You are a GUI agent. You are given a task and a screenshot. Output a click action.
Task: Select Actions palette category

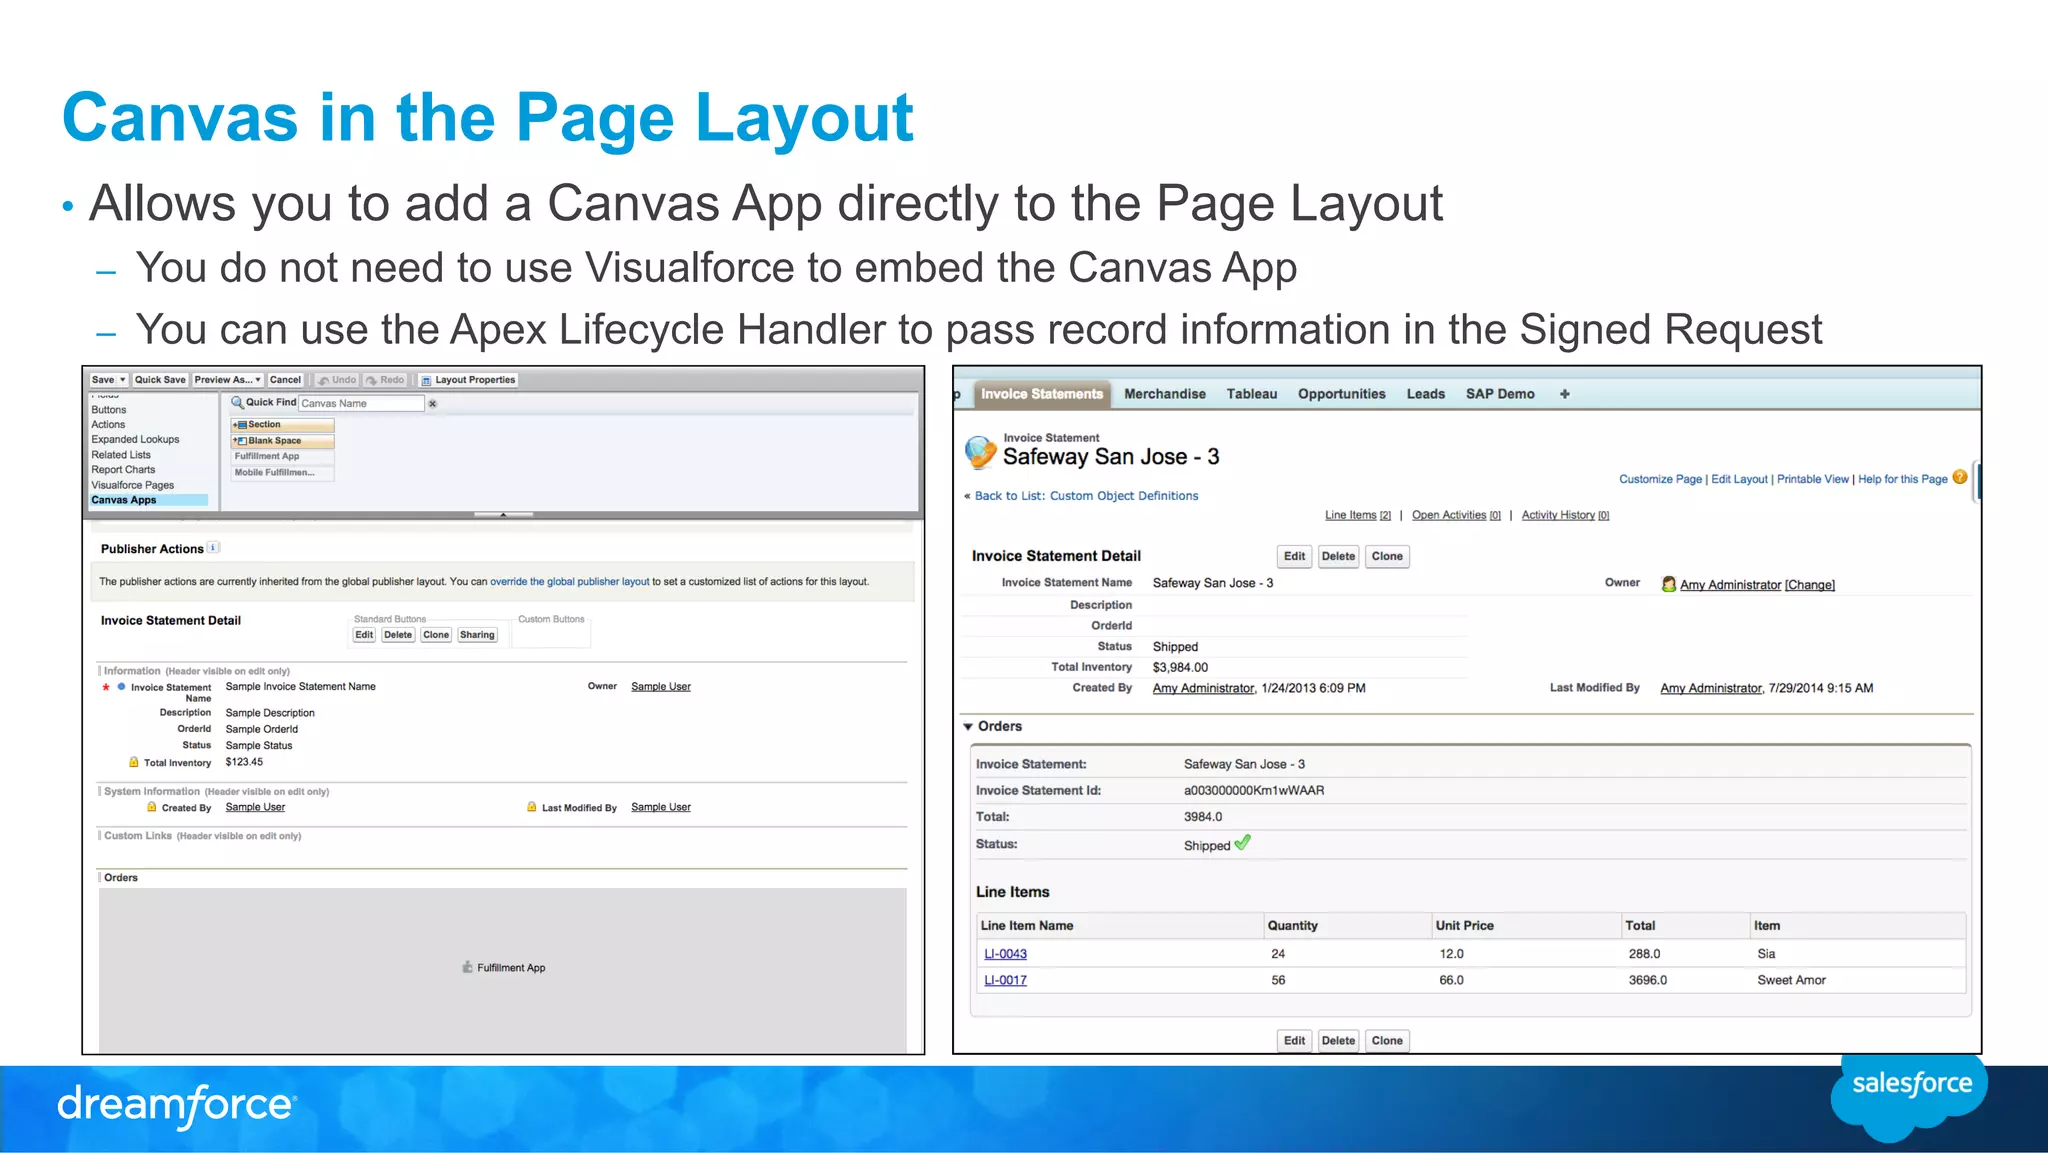click(x=108, y=425)
